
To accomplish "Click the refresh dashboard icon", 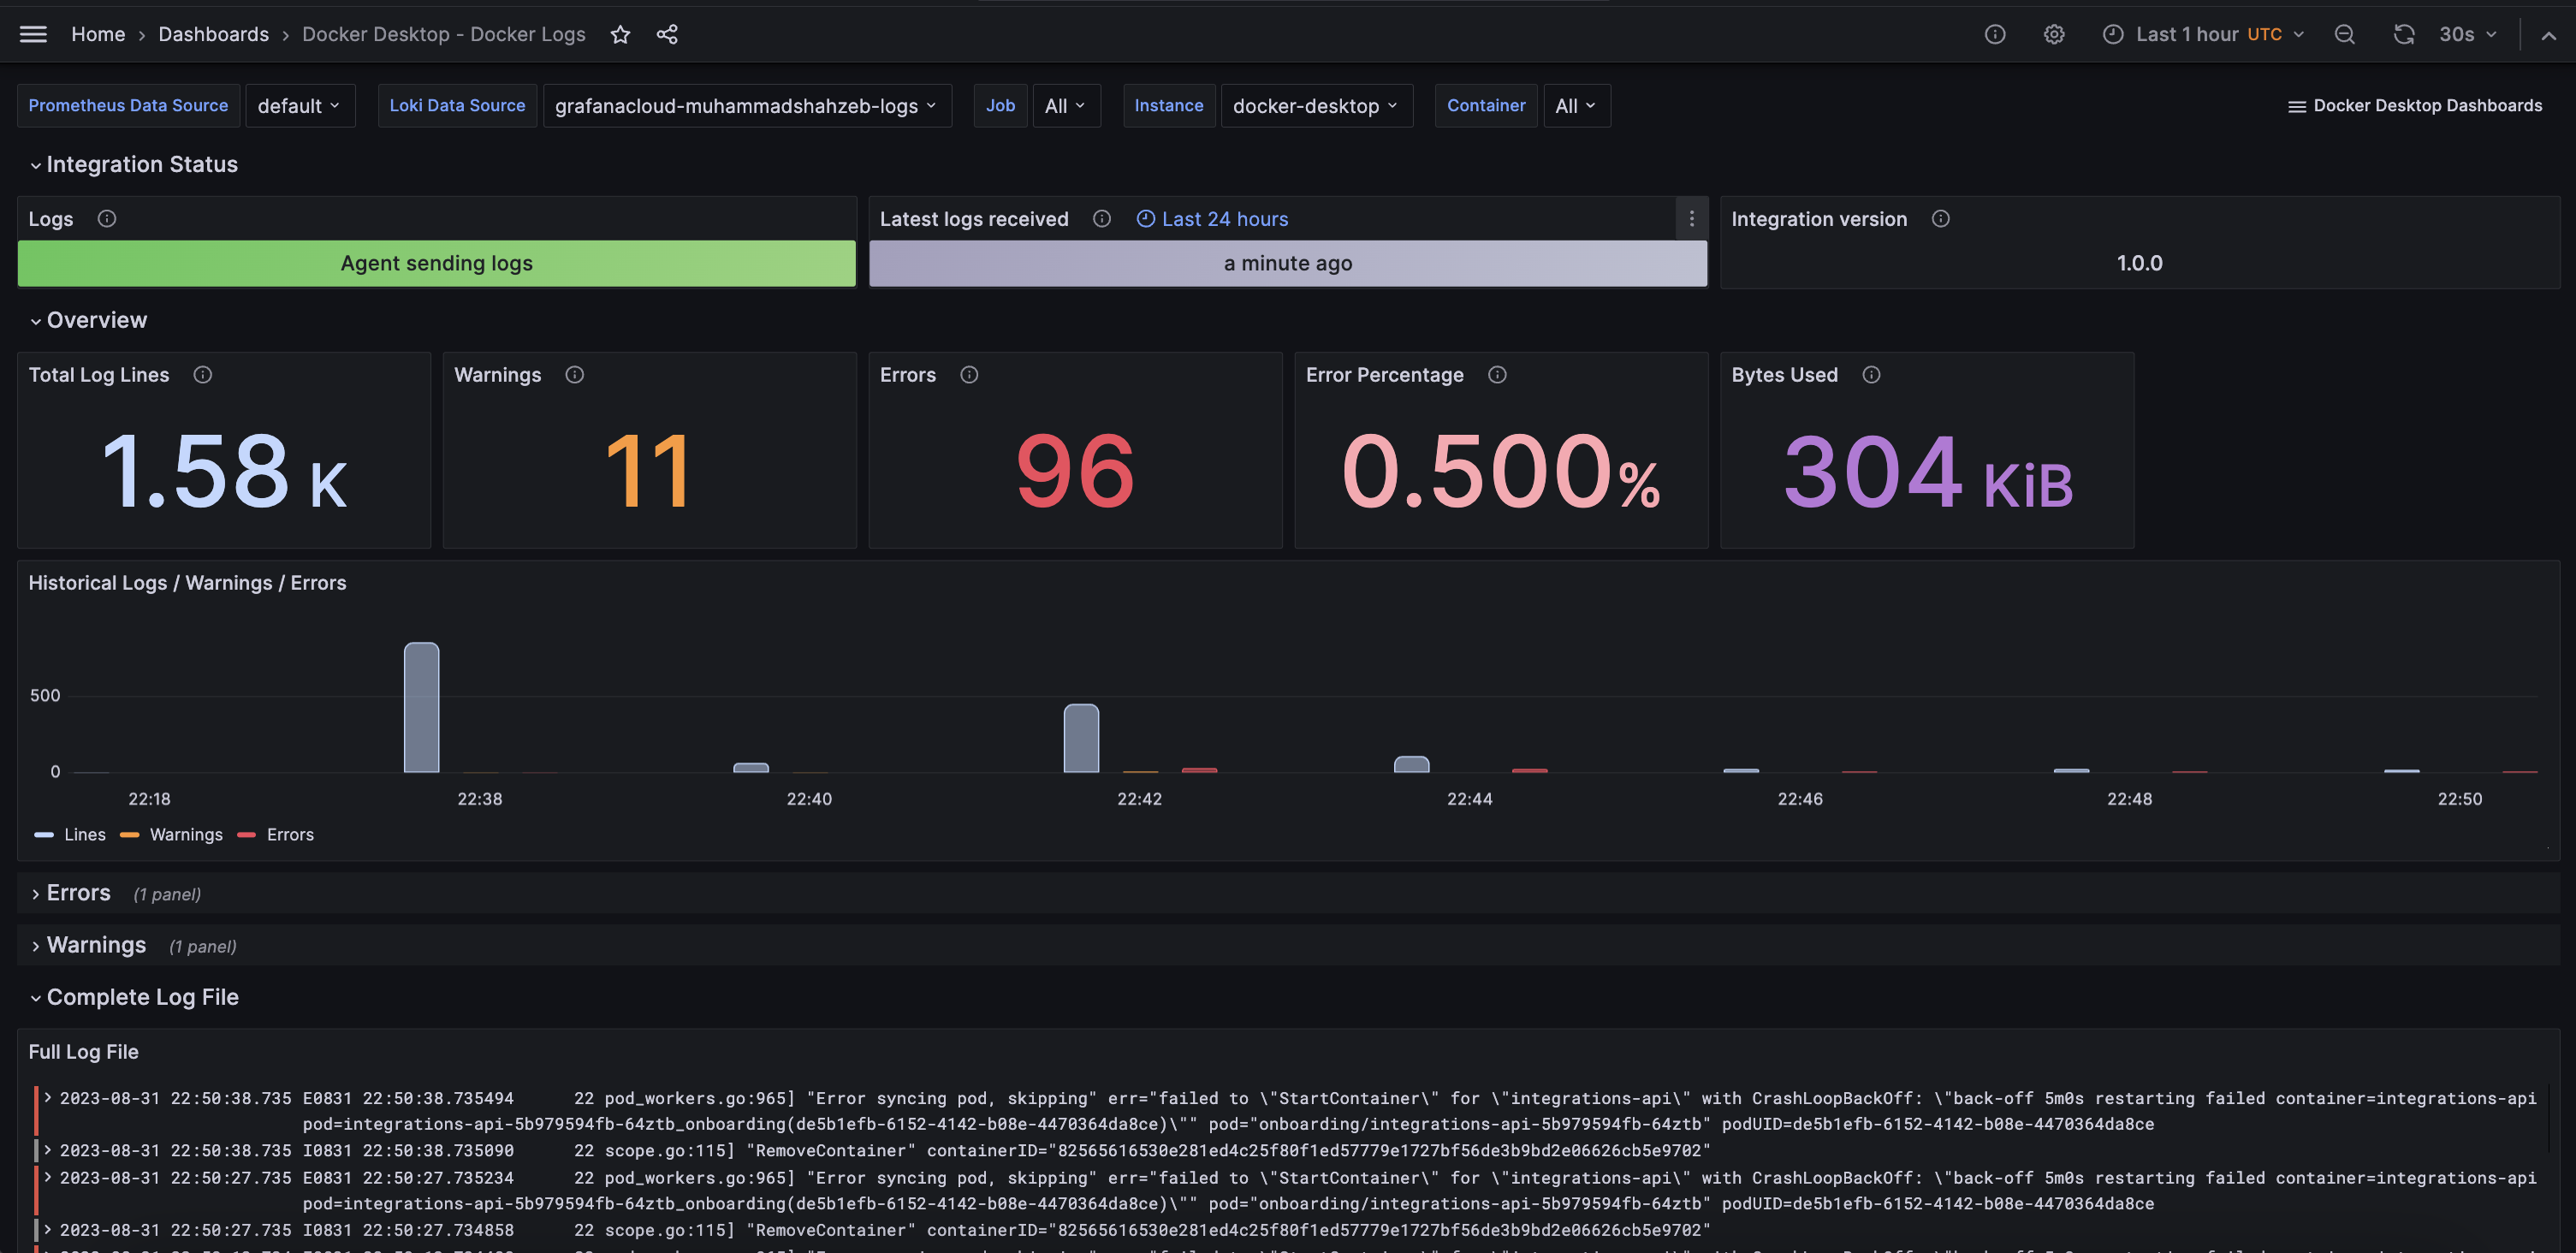I will (2404, 34).
